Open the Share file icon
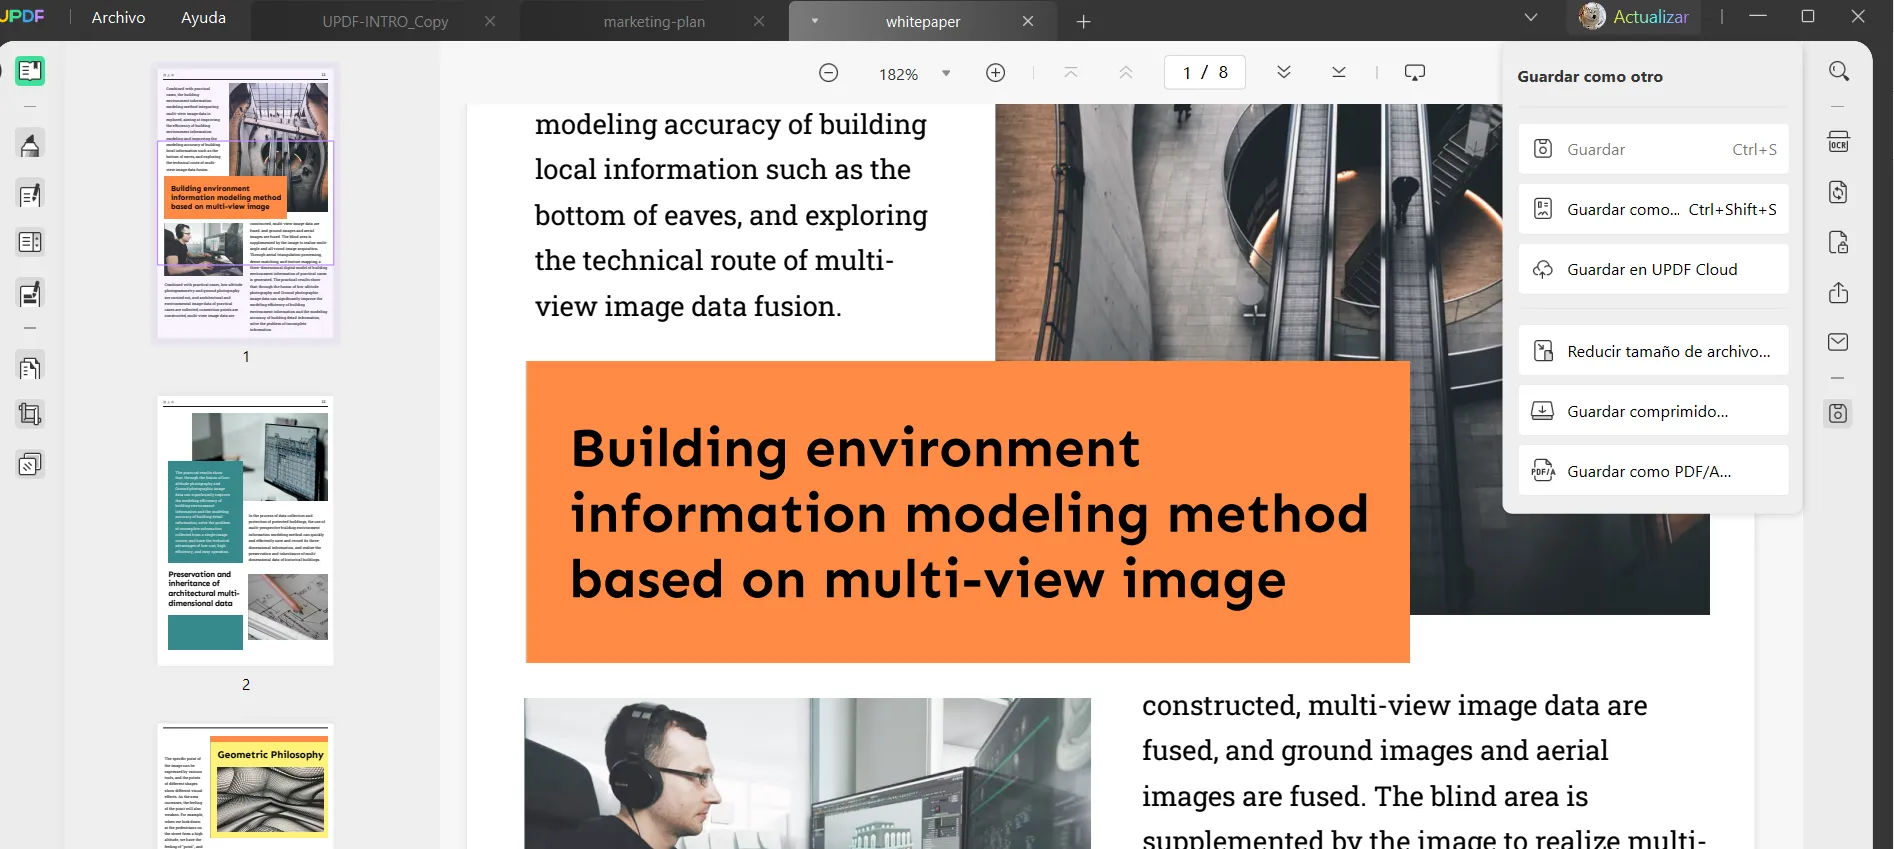 pyautogui.click(x=1838, y=293)
